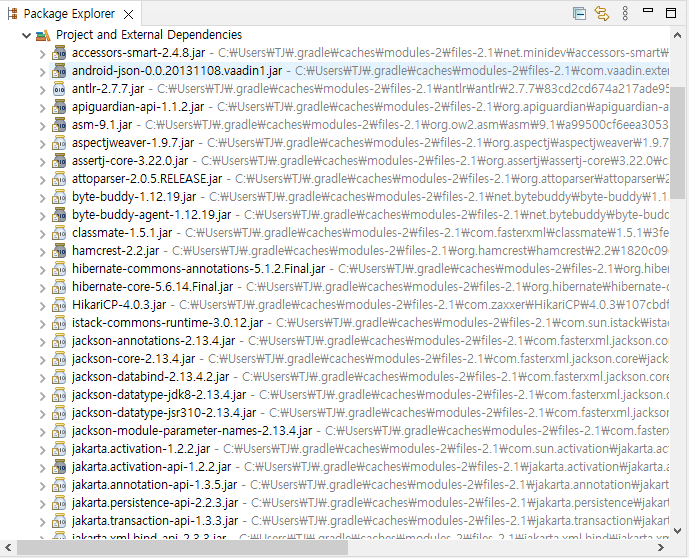This screenshot has height=558, width=689.
Task: Click jar icon of byte-buddy-1.12.19.jar
Action: point(59,197)
